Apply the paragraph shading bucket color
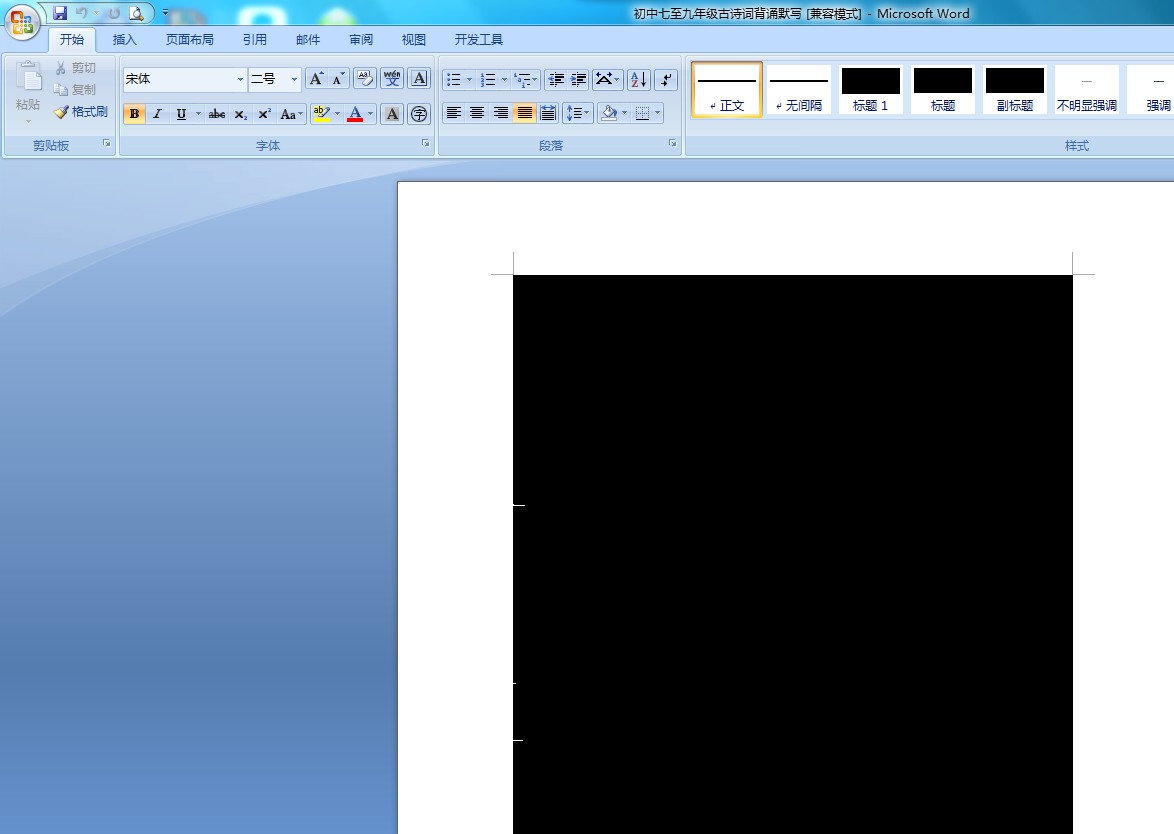Viewport: 1174px width, 834px height. [609, 113]
